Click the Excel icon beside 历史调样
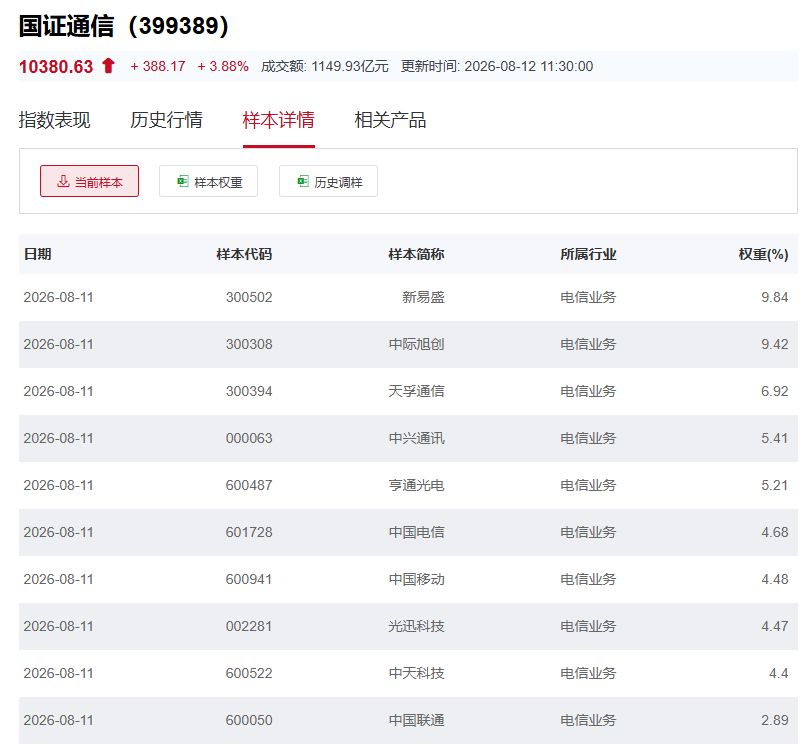804x751 pixels. click(x=303, y=181)
